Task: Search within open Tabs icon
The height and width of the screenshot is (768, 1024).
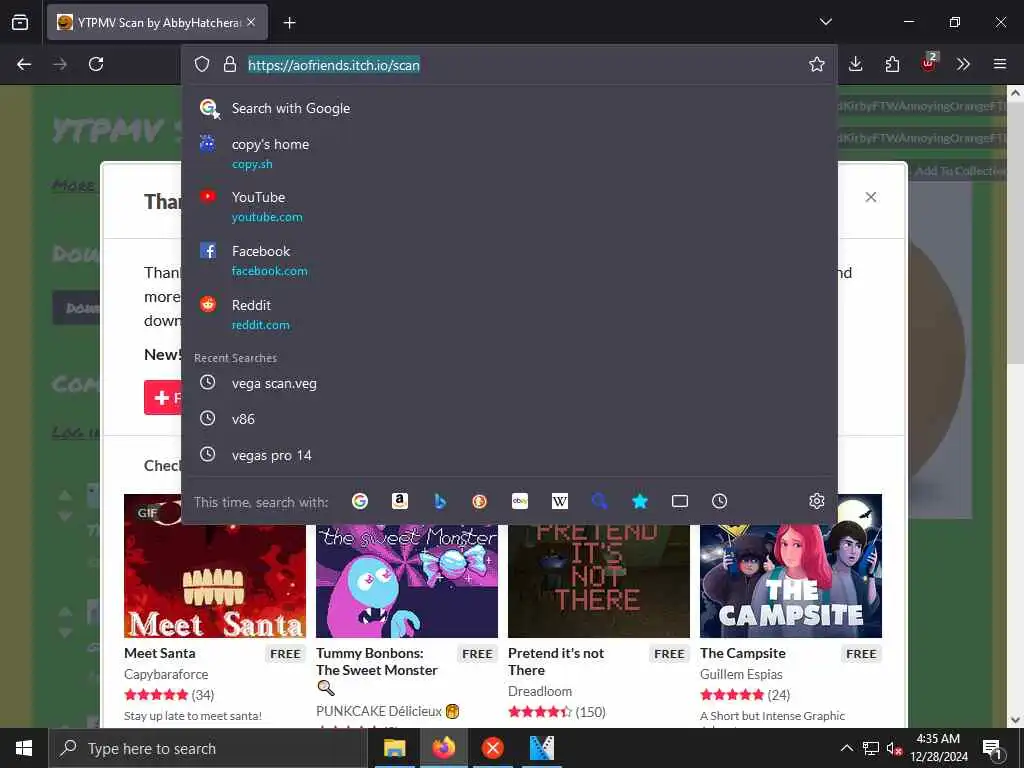Action: pyautogui.click(x=680, y=501)
